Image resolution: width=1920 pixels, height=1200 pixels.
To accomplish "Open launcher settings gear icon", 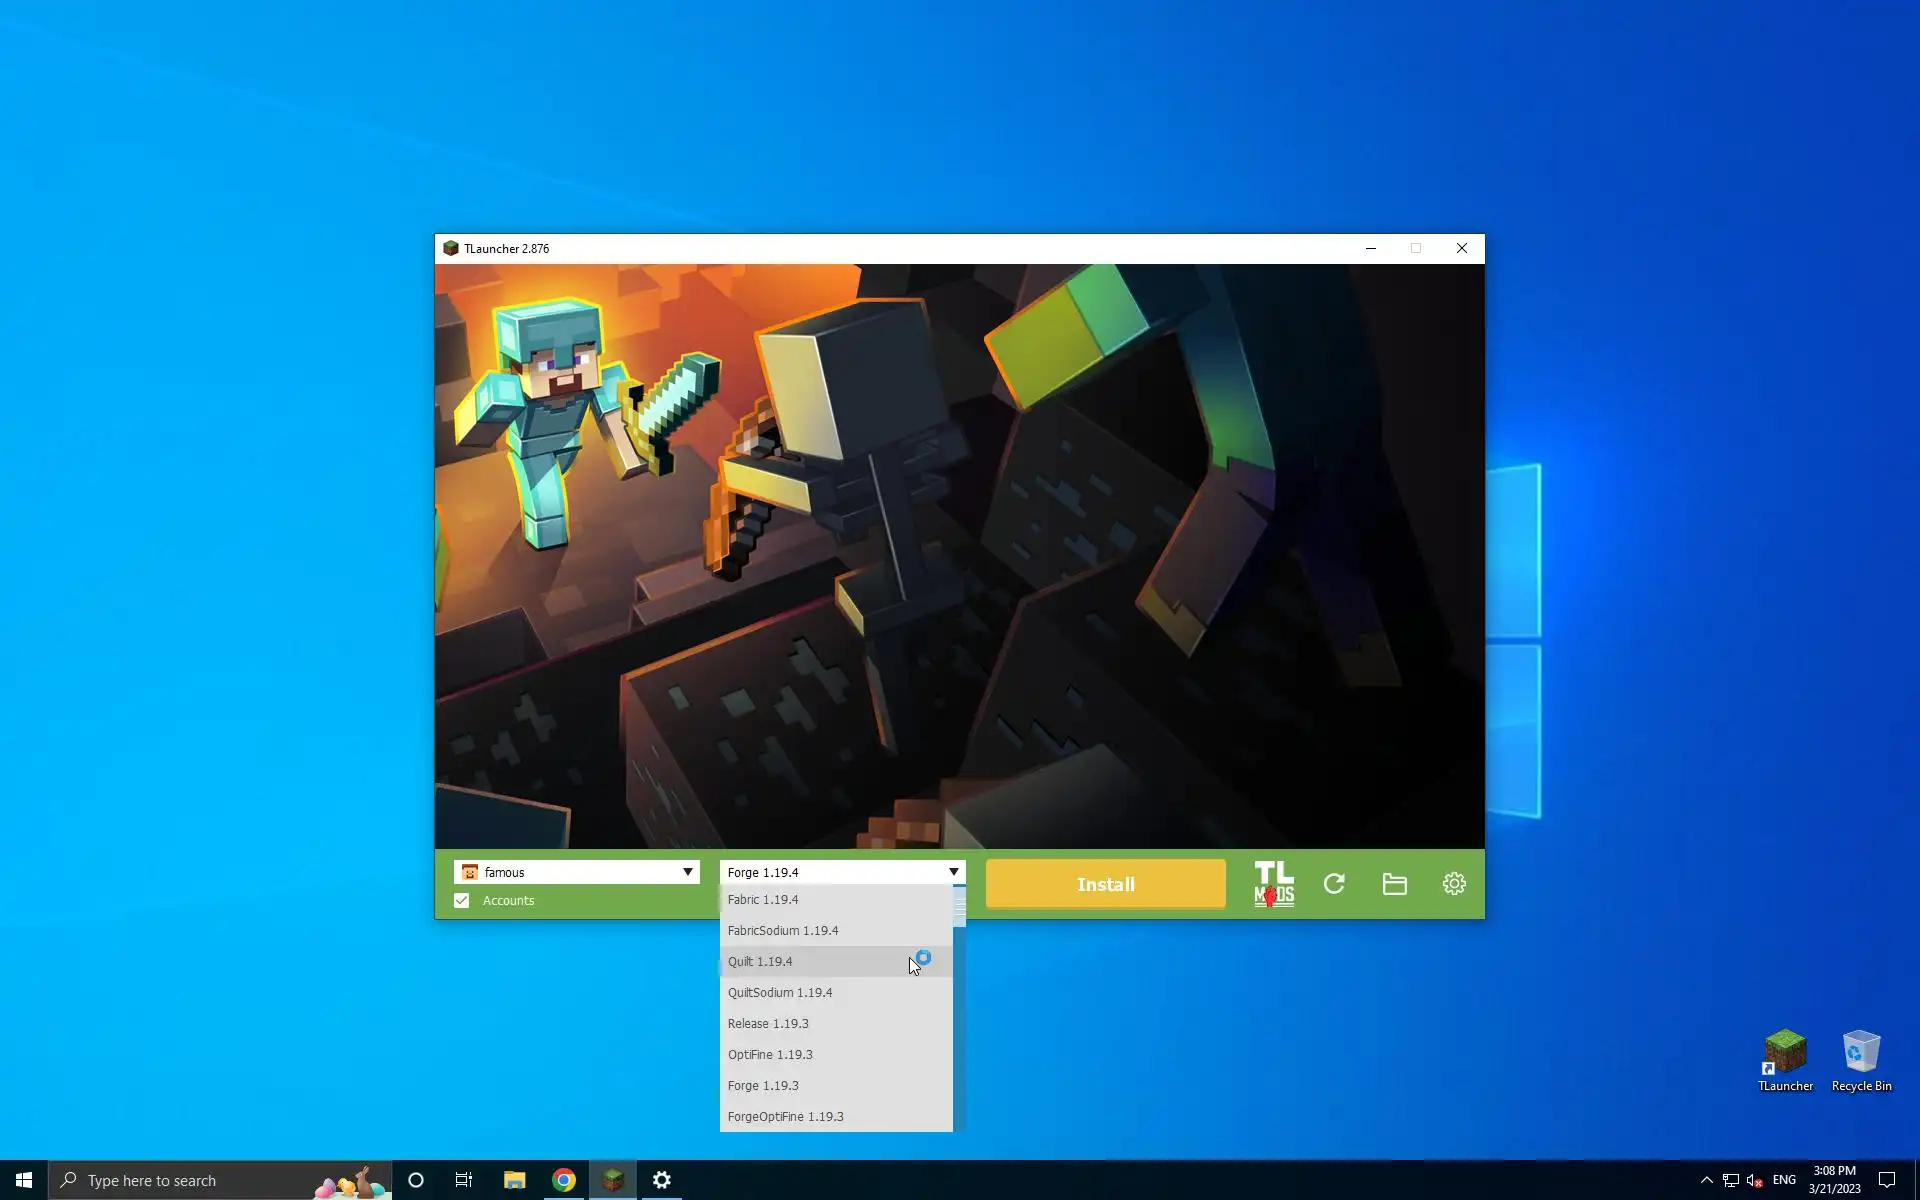I will pyautogui.click(x=1454, y=884).
